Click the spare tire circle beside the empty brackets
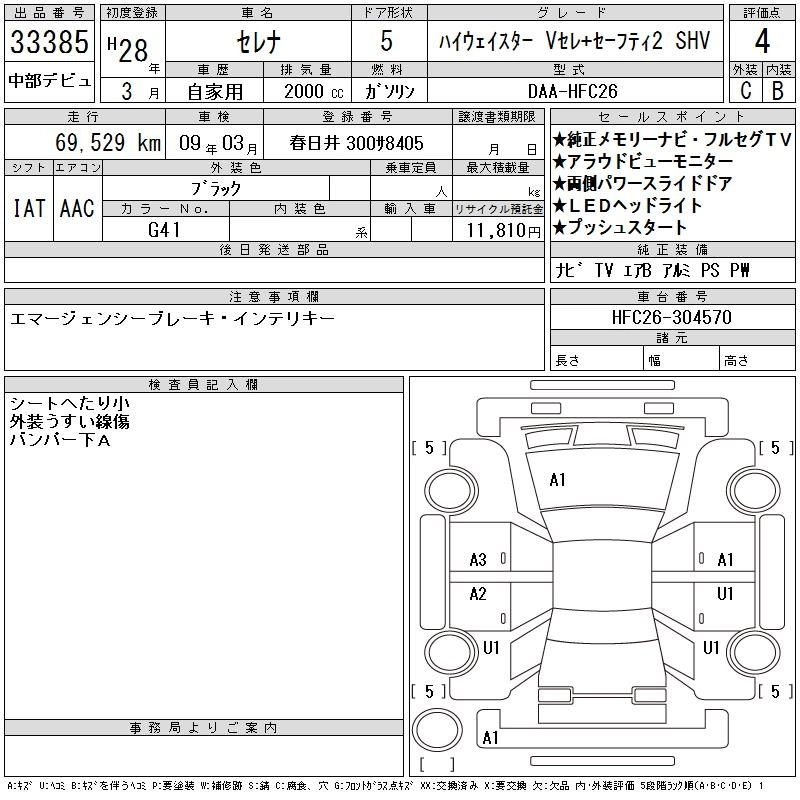This screenshot has height=800, width=800. (x=437, y=730)
